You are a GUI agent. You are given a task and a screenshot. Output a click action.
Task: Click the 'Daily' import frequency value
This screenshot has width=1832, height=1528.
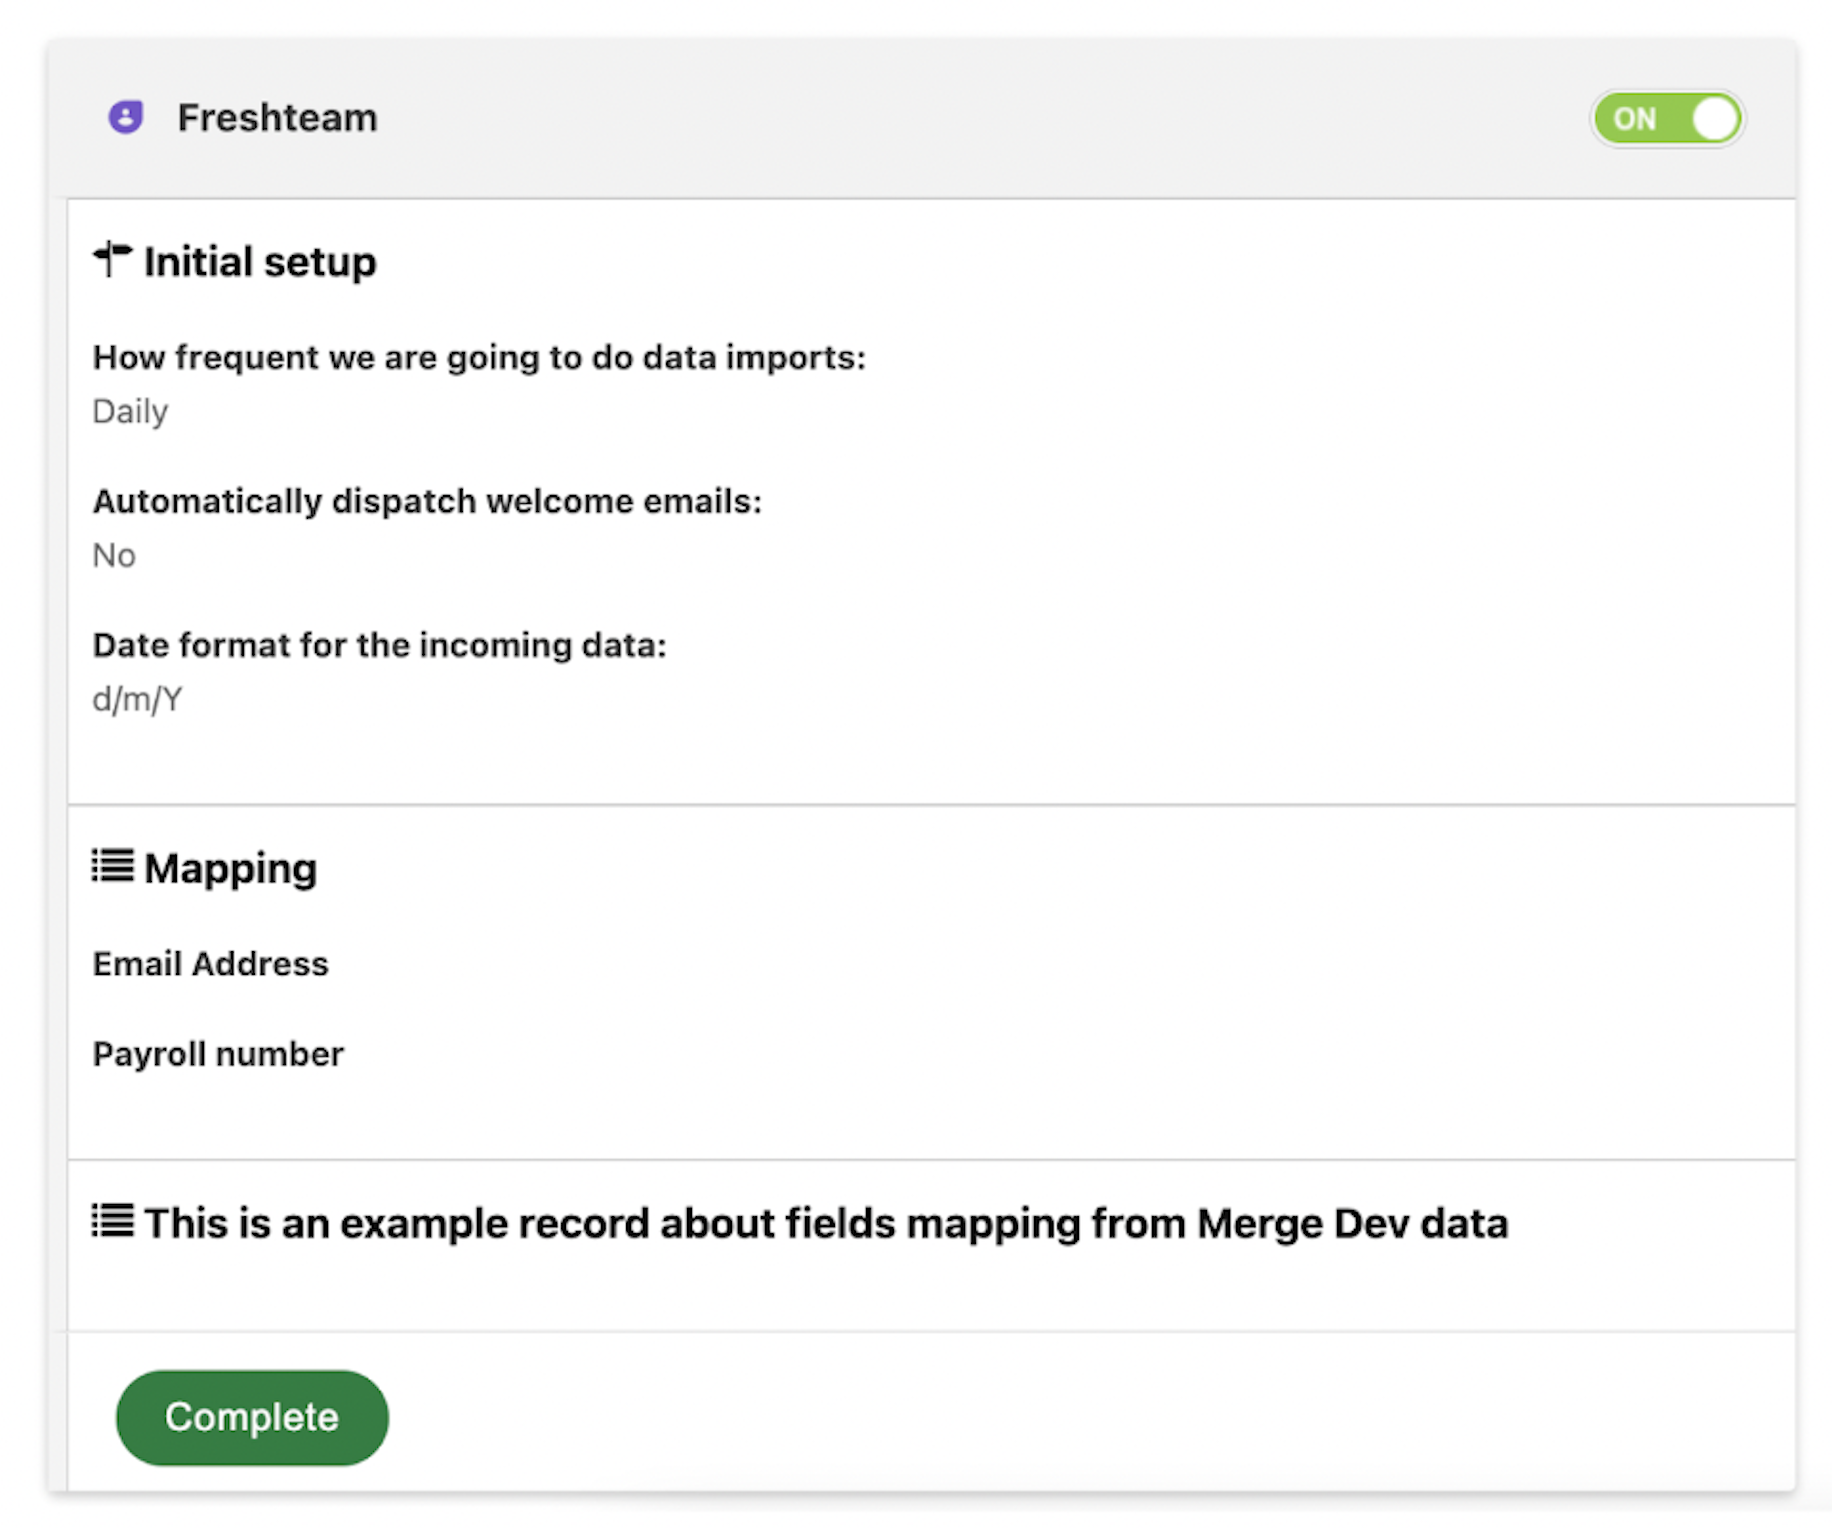130,412
